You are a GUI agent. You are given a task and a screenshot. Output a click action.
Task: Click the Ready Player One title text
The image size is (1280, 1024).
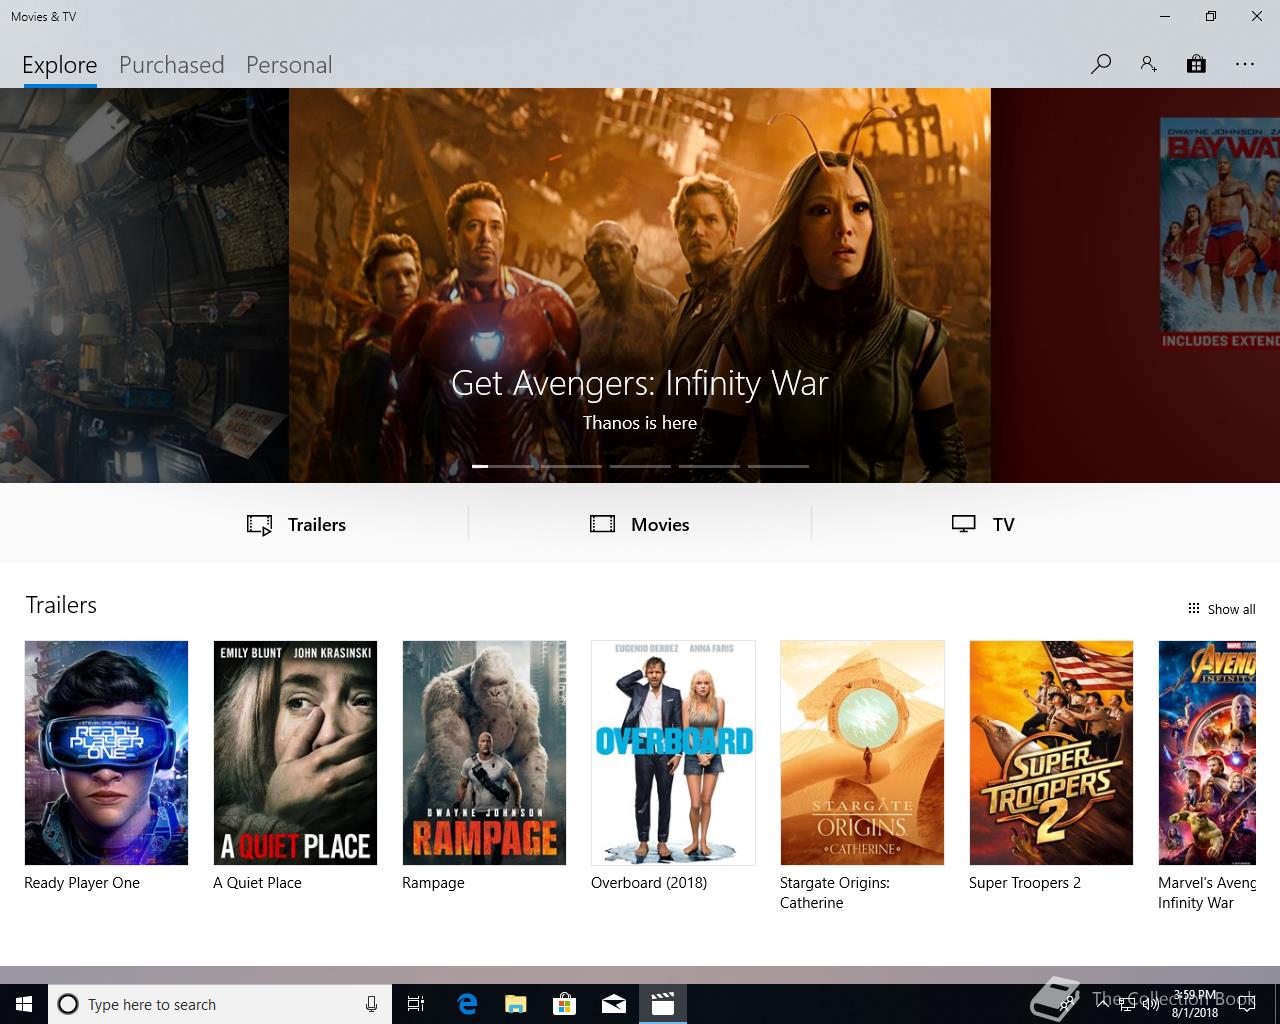pyautogui.click(x=82, y=883)
